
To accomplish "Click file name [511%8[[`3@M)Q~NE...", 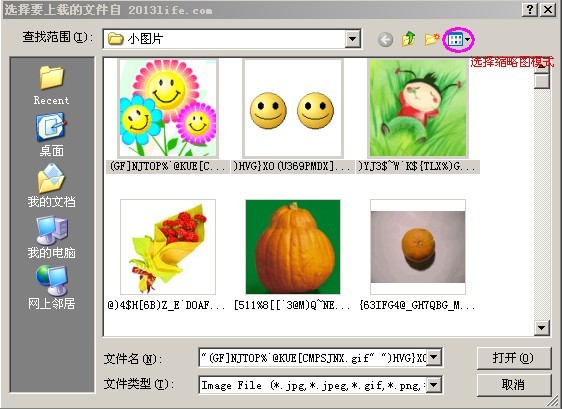I will pyautogui.click(x=292, y=305).
